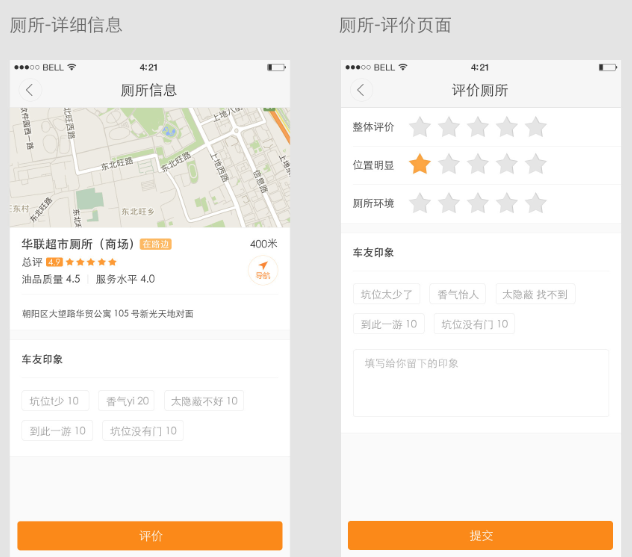This screenshot has width=632, height=557.
Task: Set 整体评价 third star
Action: click(478, 127)
